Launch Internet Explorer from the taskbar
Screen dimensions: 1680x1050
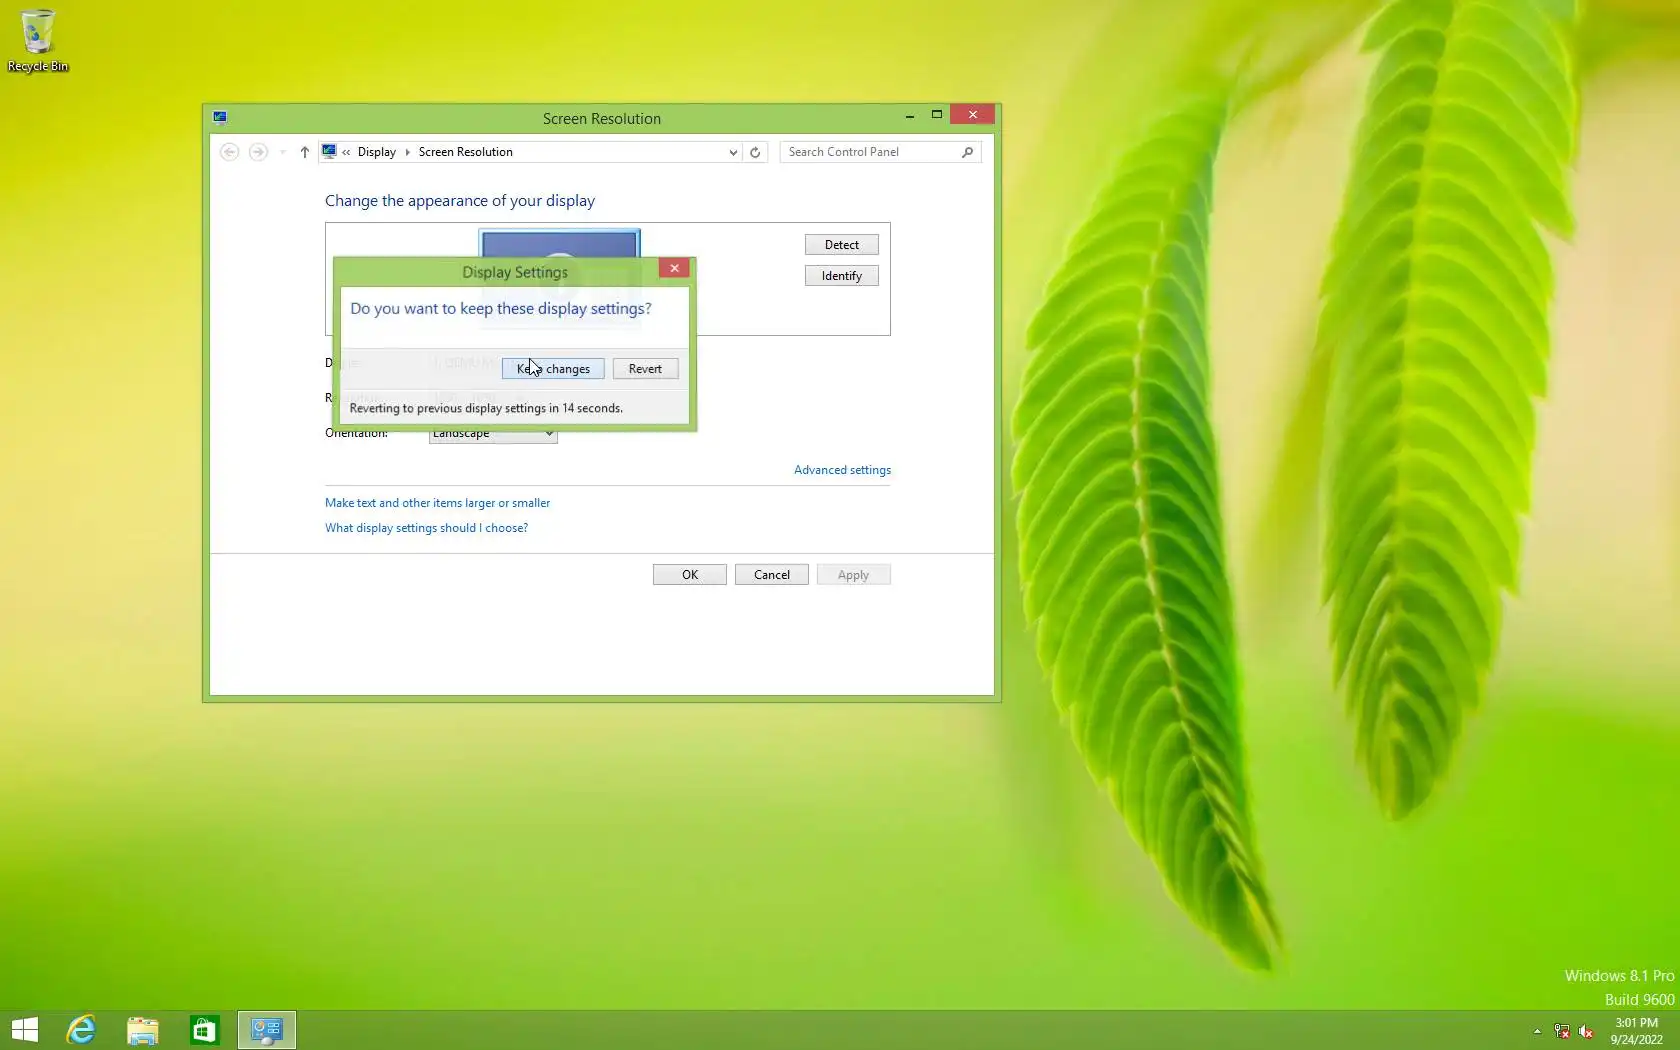point(81,1030)
